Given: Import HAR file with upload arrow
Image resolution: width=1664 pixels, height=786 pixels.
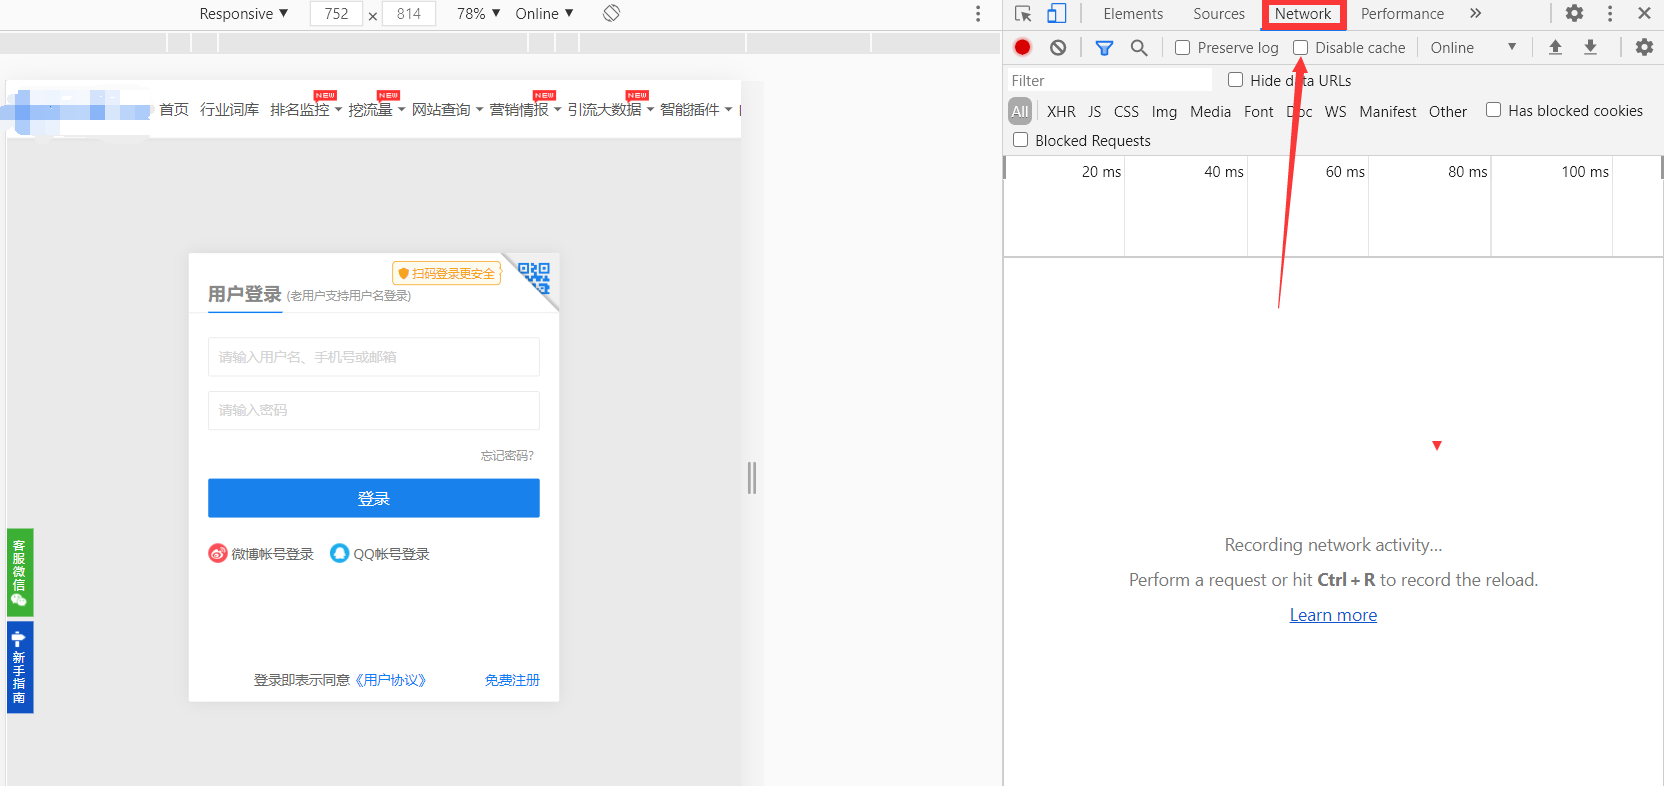Looking at the screenshot, I should (1555, 47).
